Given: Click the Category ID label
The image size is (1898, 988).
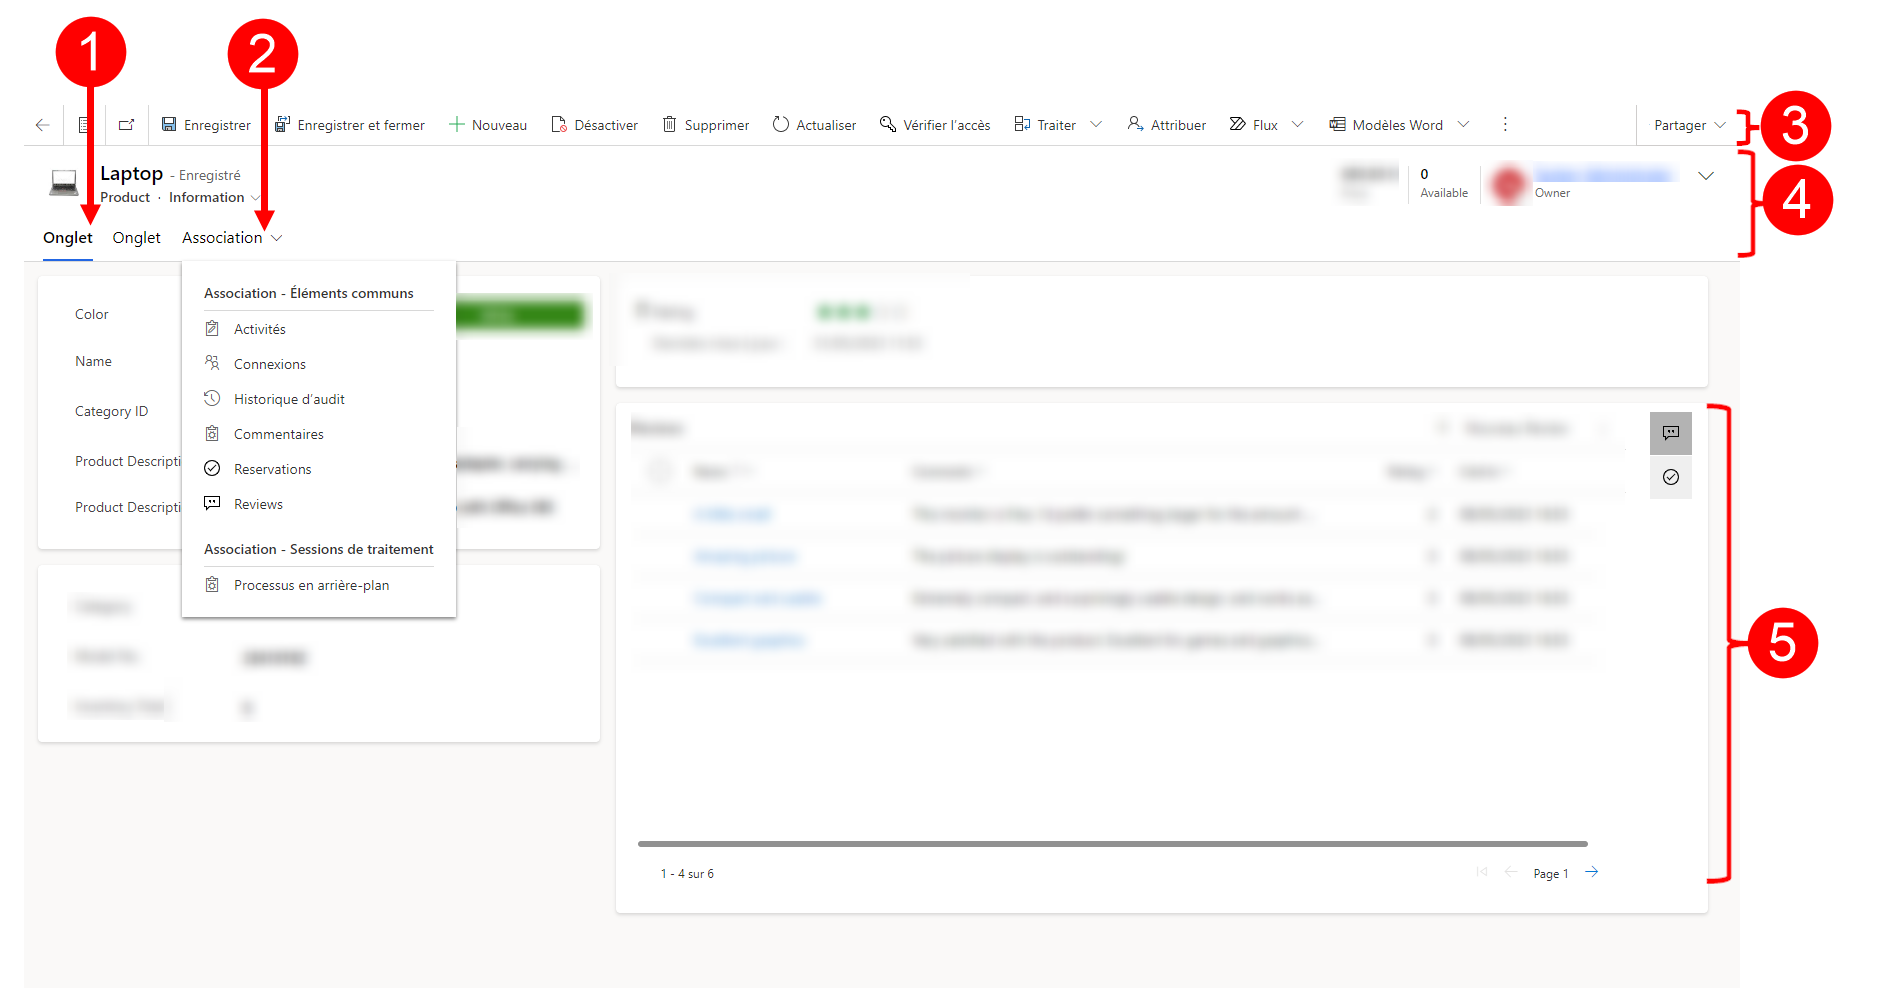Looking at the screenshot, I should point(111,411).
